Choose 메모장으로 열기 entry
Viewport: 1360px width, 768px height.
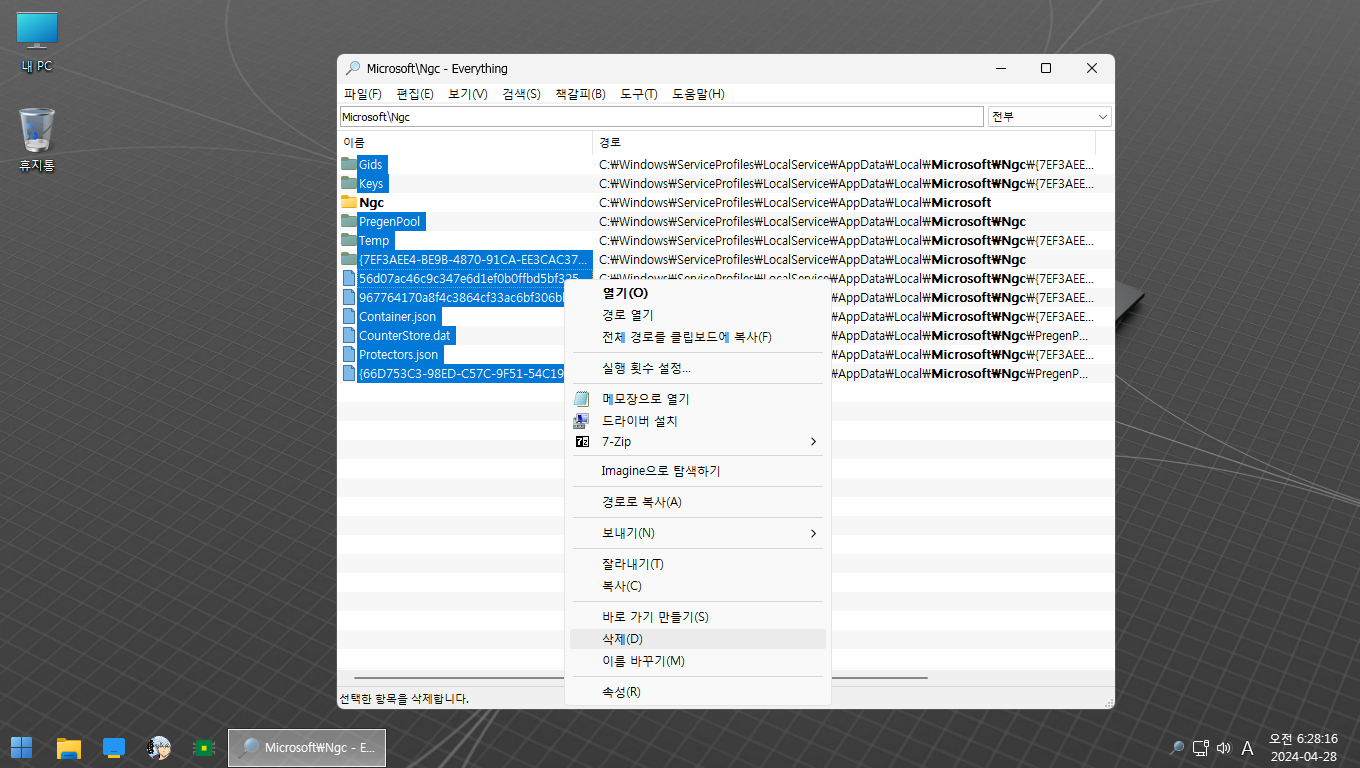[x=698, y=399]
